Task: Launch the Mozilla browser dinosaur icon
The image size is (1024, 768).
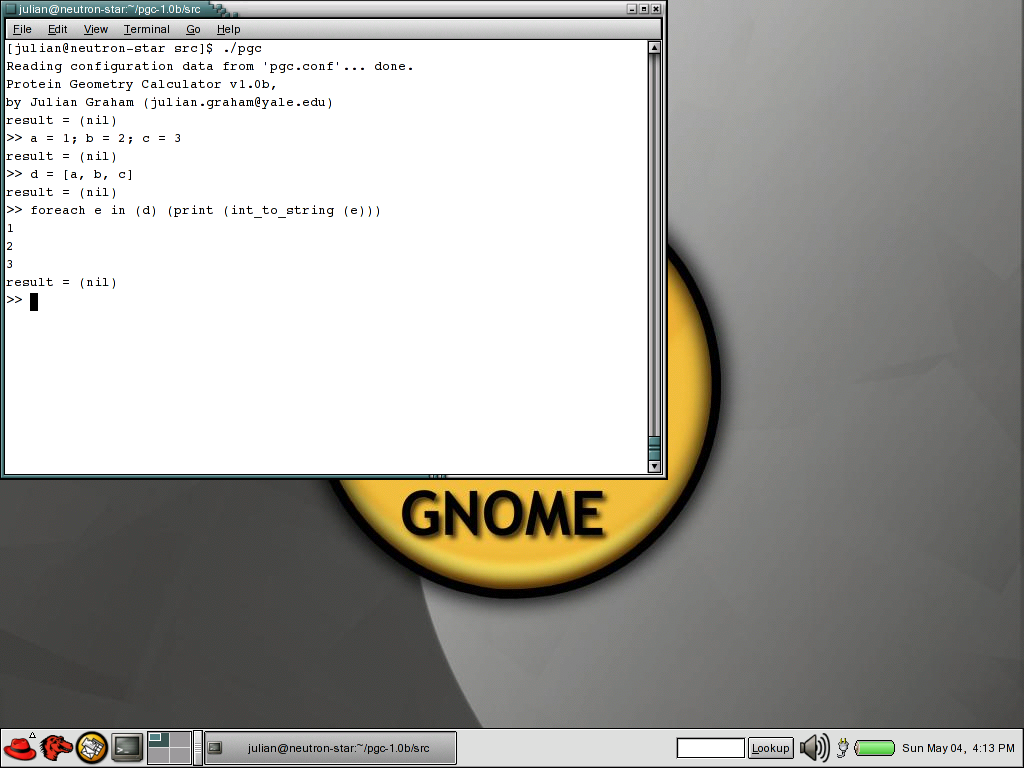Action: 56,748
